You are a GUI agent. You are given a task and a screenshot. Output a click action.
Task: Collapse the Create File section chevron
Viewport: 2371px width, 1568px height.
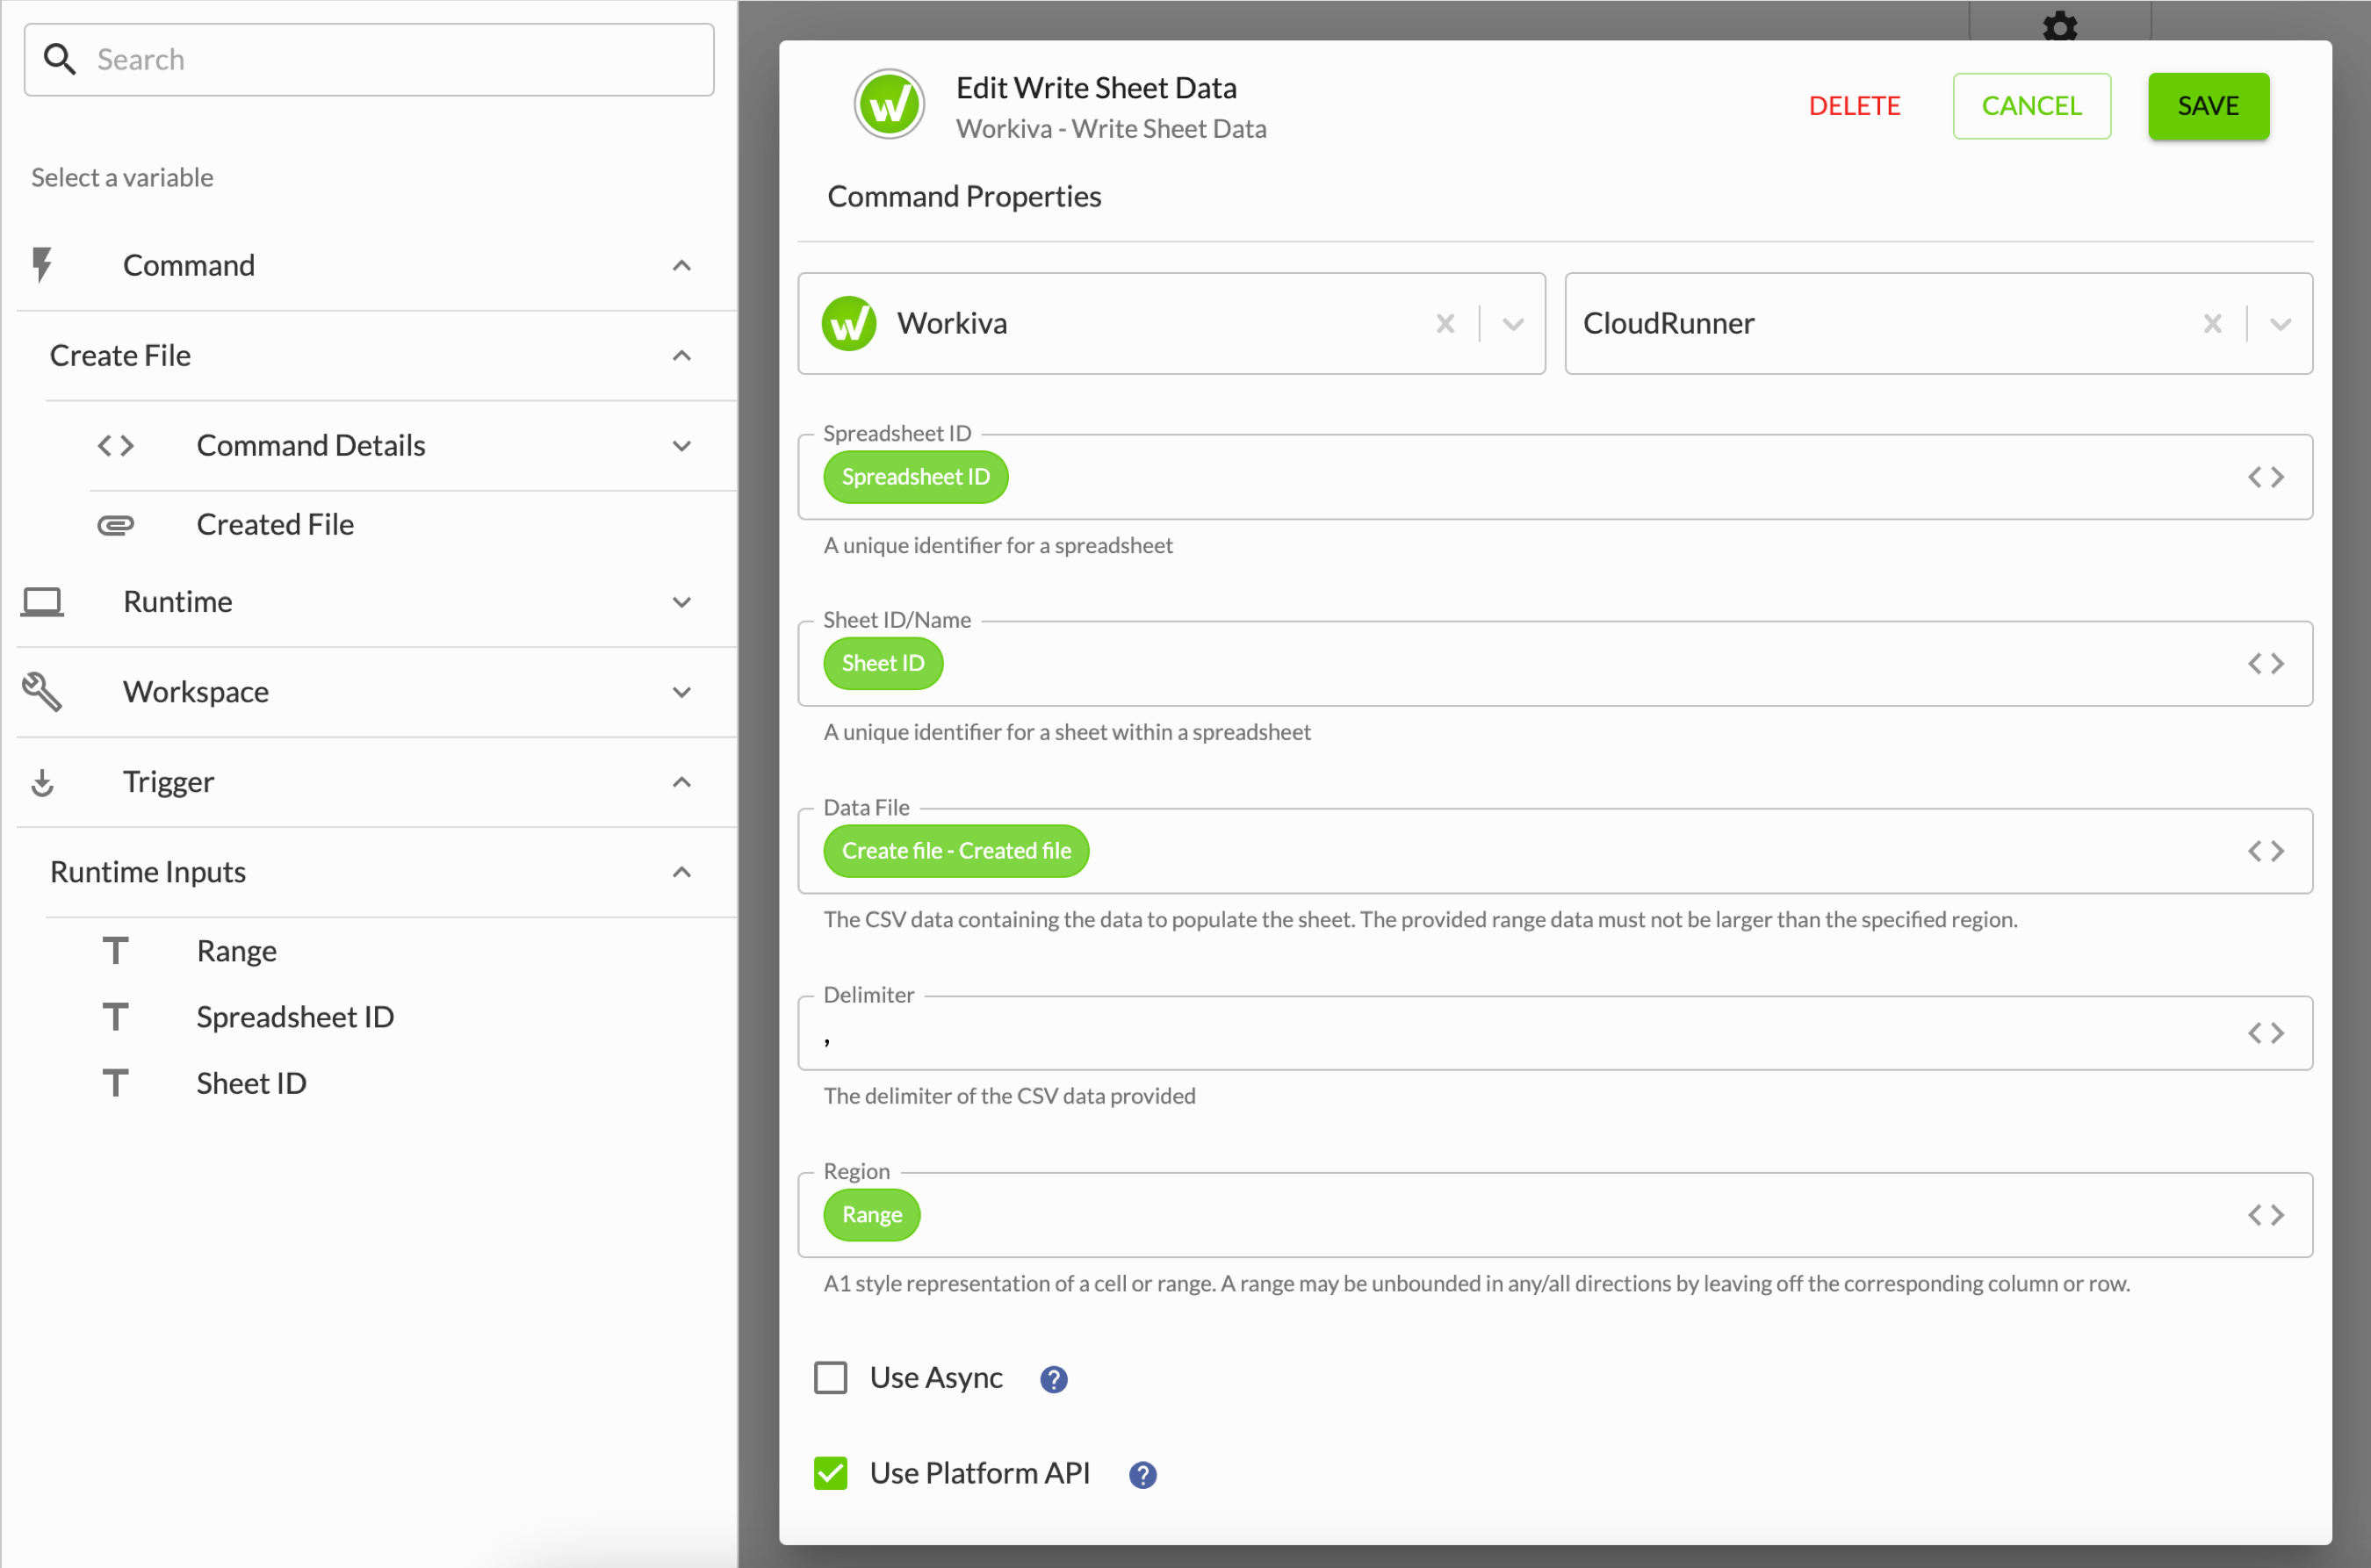click(682, 355)
